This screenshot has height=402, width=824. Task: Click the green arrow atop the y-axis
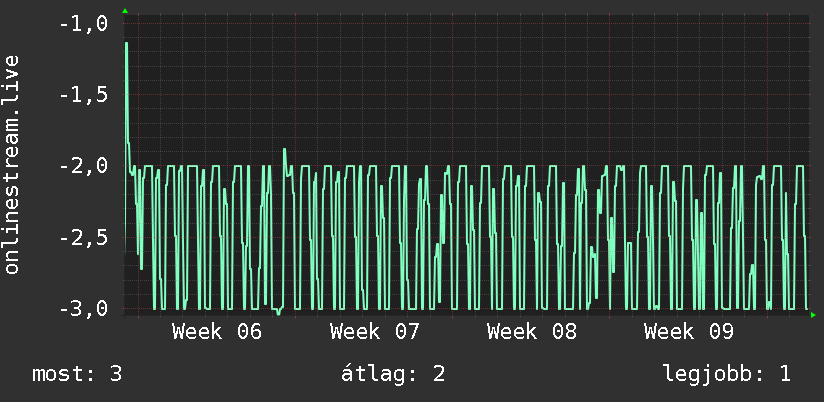click(x=125, y=11)
